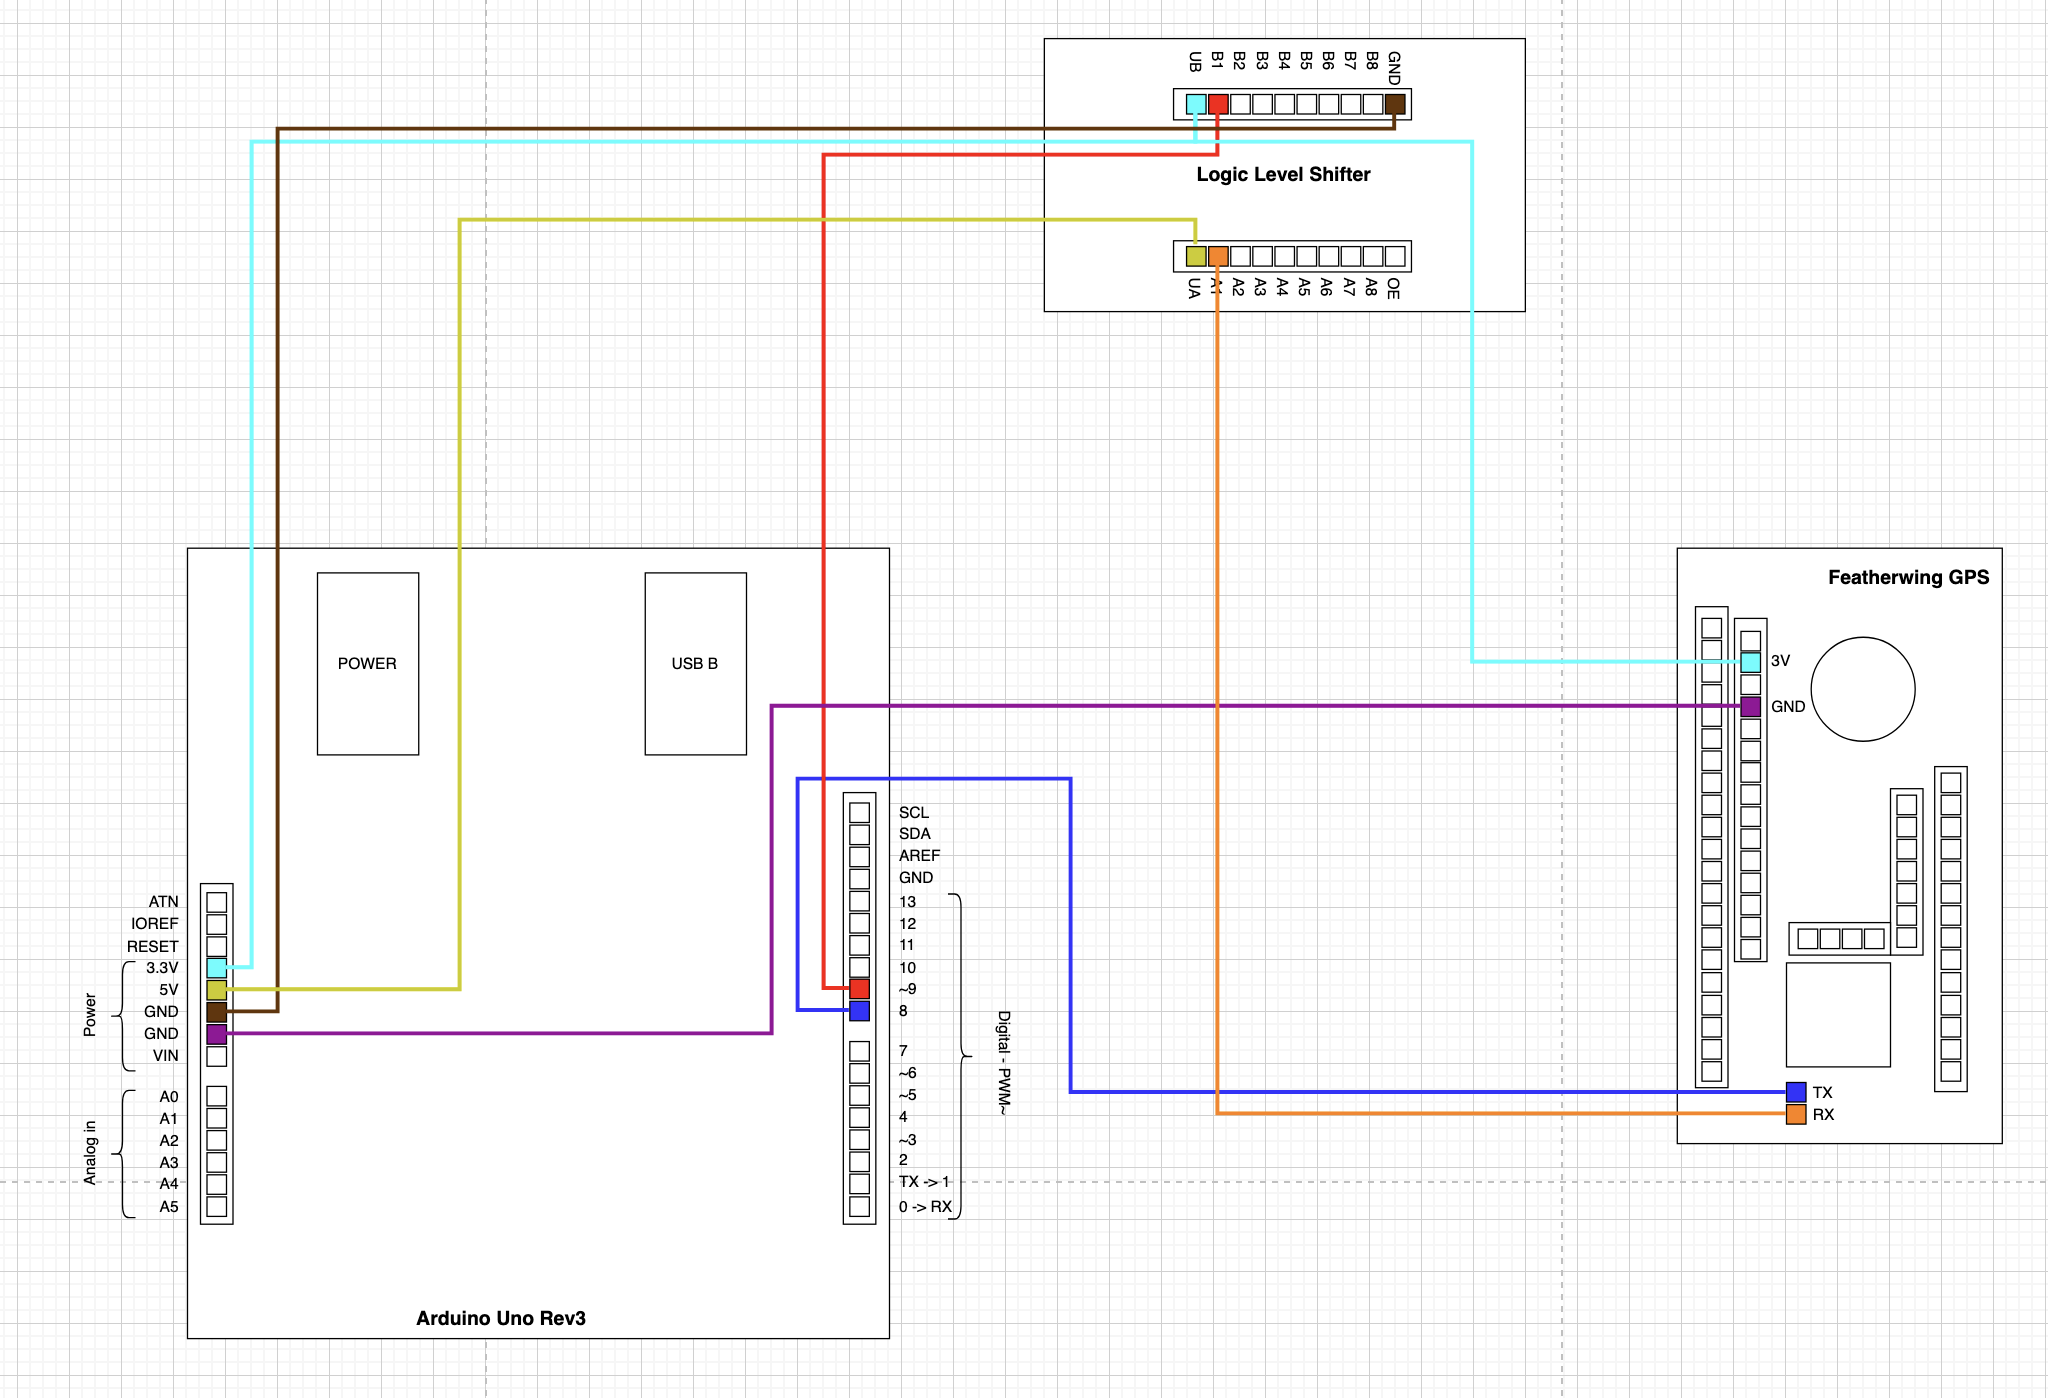
Task: Select the Logic Level Shifter title label
Action: (x=1284, y=173)
